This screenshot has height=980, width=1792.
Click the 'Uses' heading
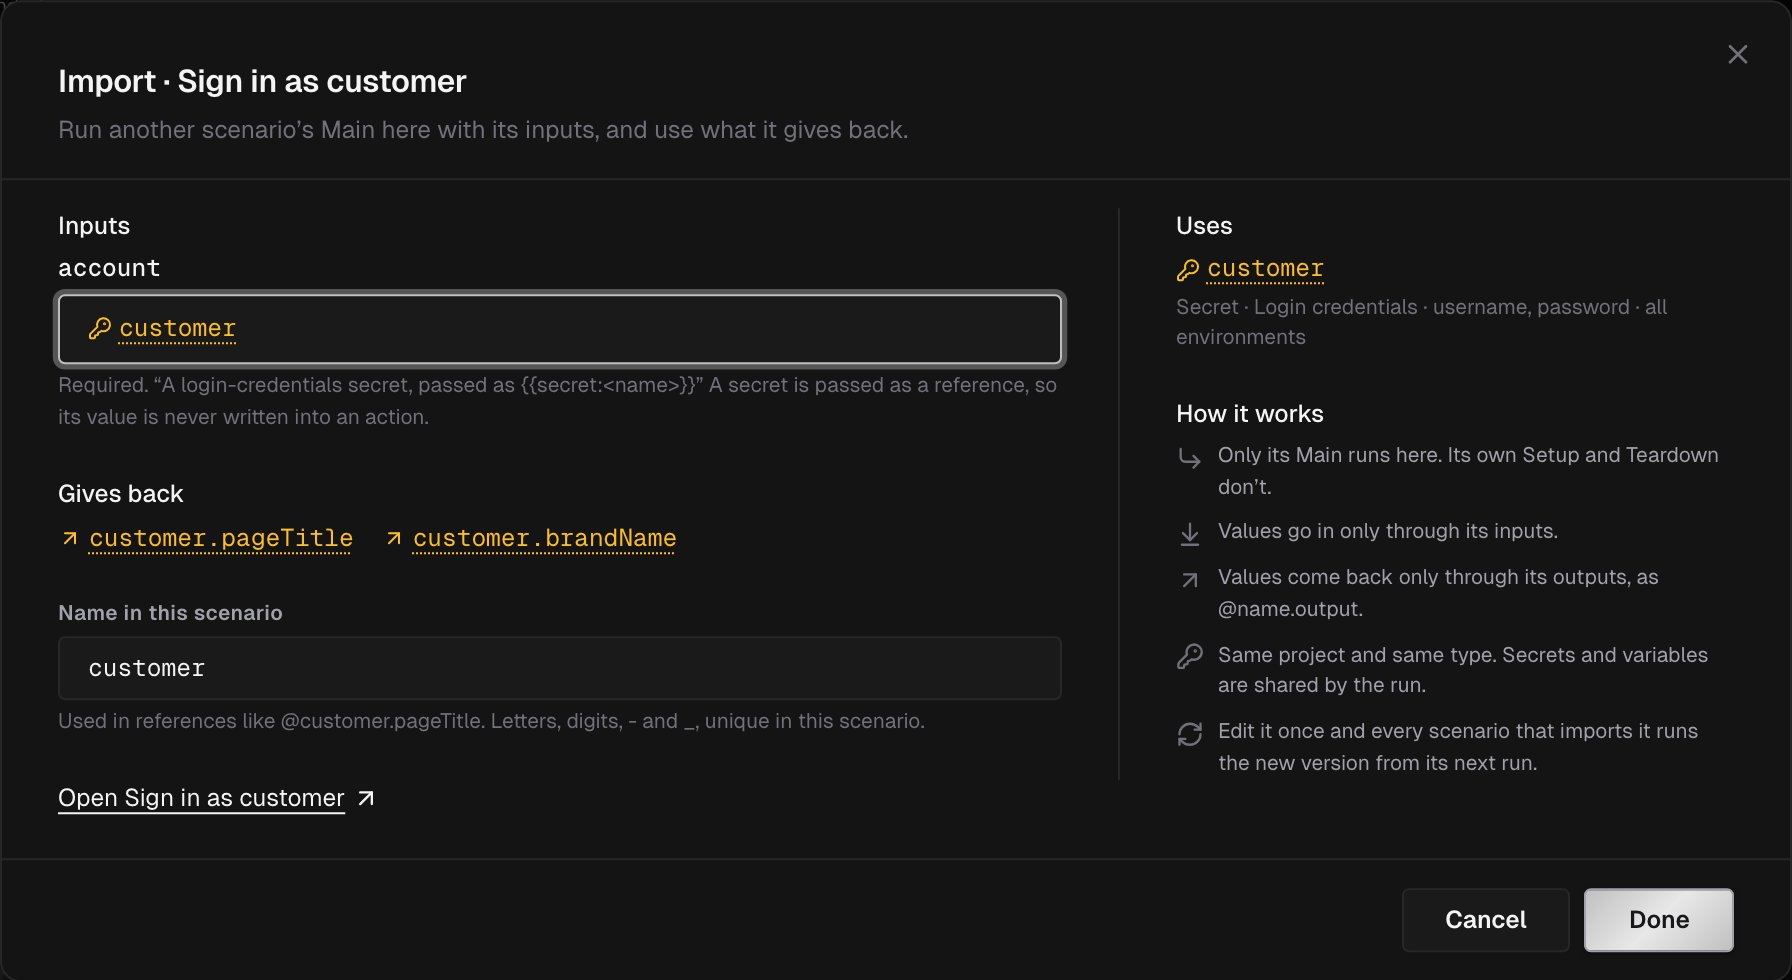pos(1204,226)
